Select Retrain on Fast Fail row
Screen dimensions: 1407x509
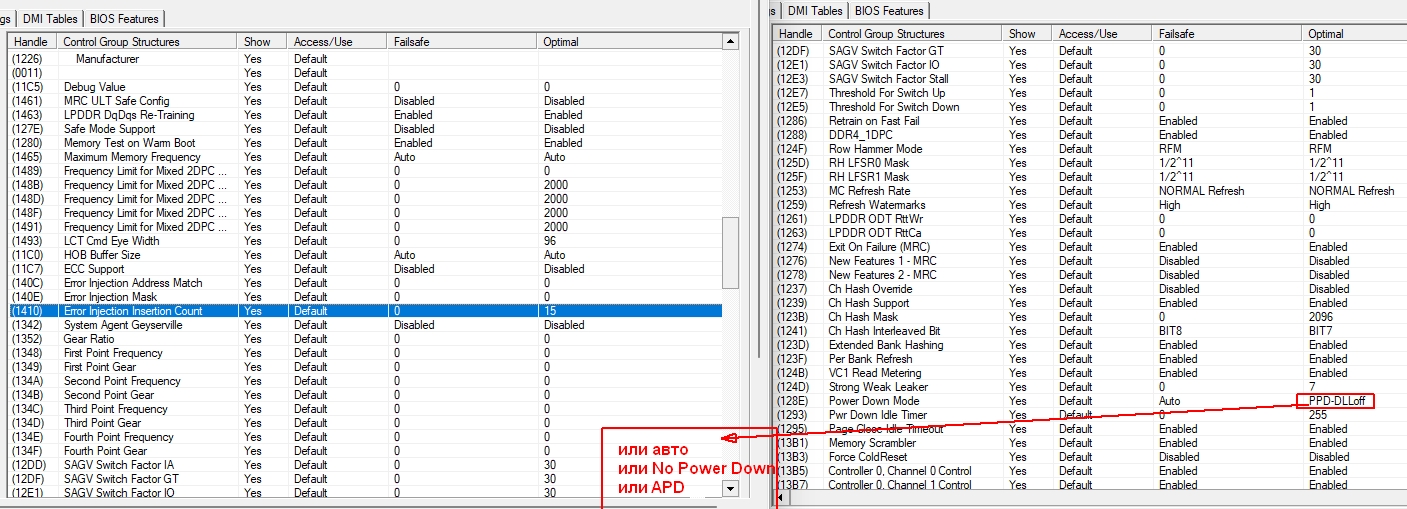tap(1090, 121)
